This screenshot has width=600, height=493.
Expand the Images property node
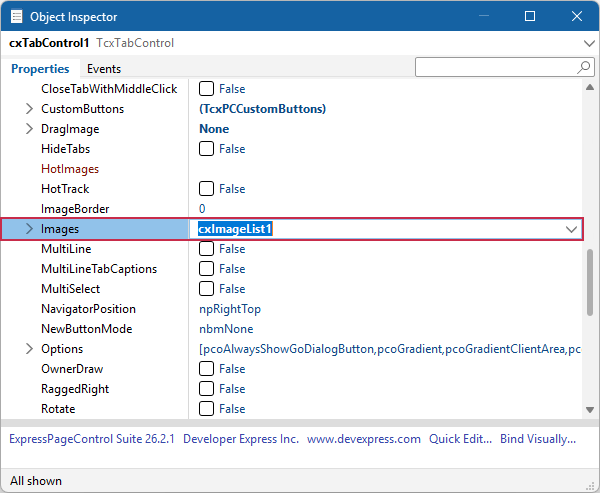click(29, 229)
